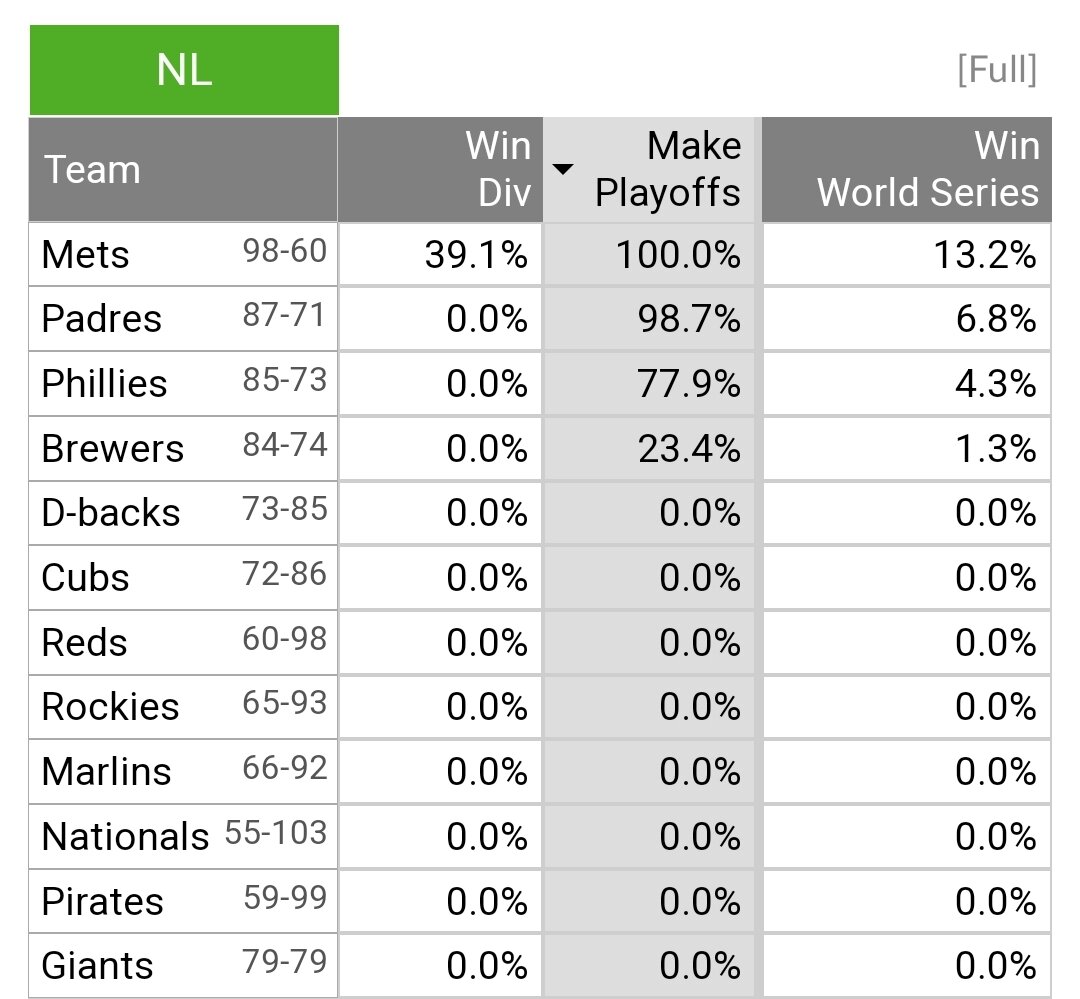Select the Mets team row
The image size is (1080, 999).
pos(86,254)
